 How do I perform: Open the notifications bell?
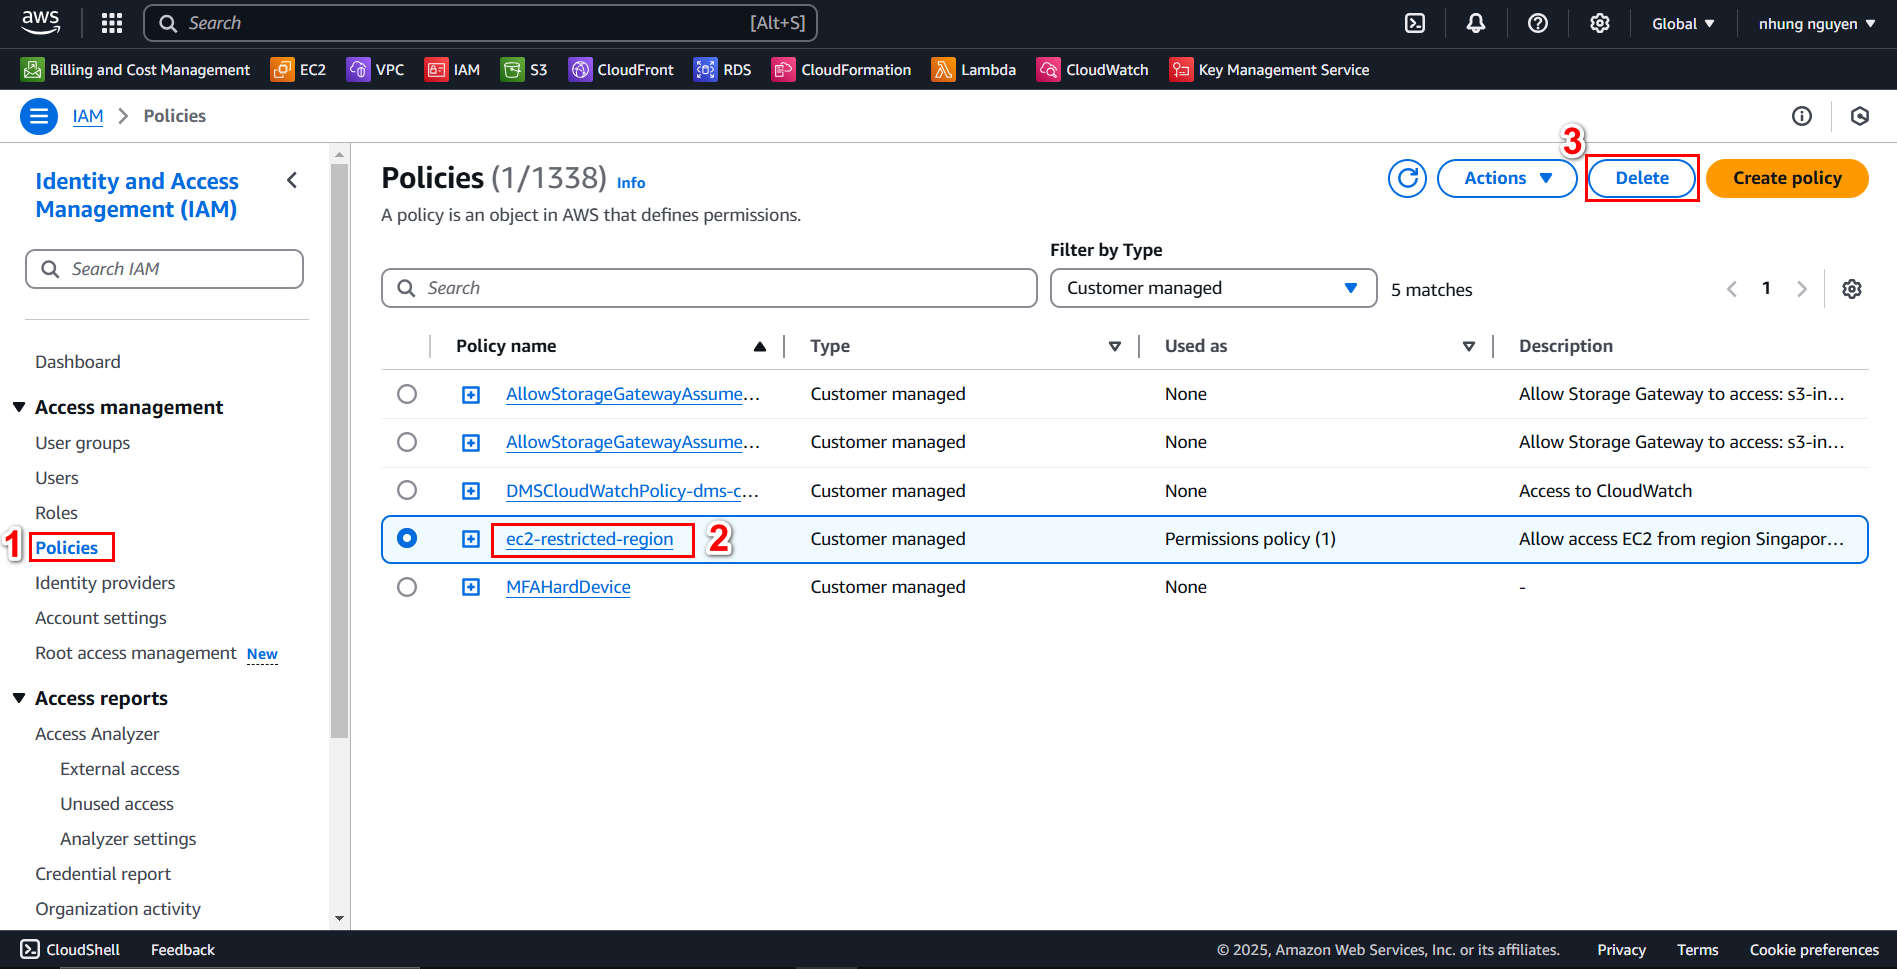pyautogui.click(x=1476, y=23)
